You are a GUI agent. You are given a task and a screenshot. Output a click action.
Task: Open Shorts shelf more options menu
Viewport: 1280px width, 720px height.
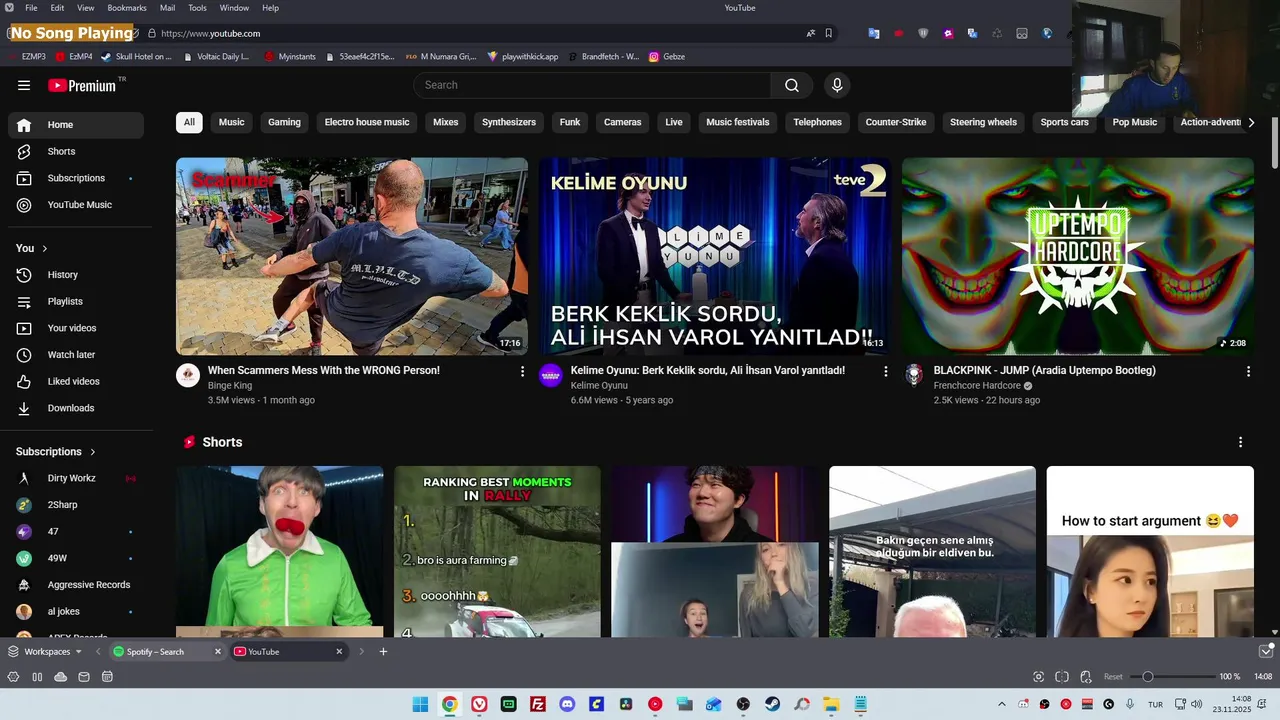click(x=1240, y=442)
